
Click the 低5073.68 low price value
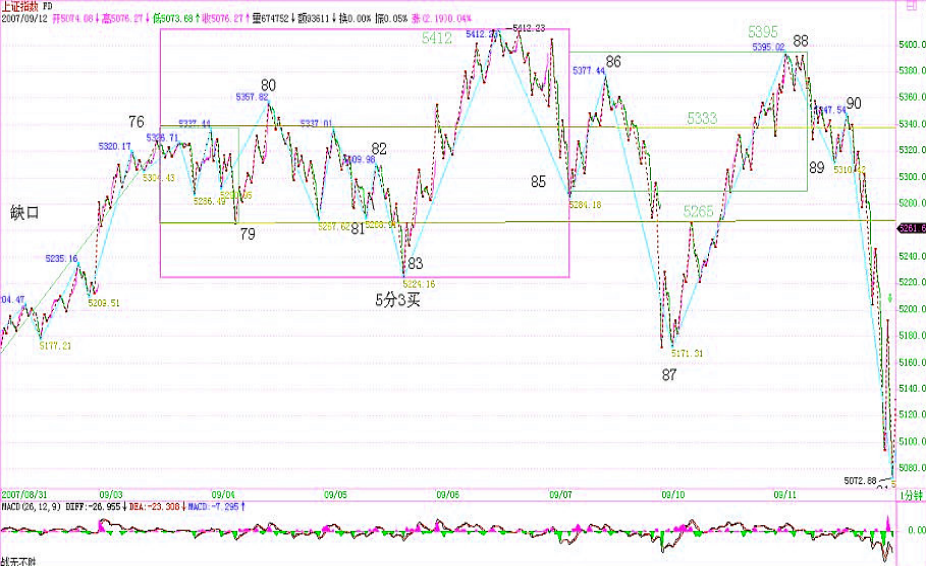[x=175, y=18]
